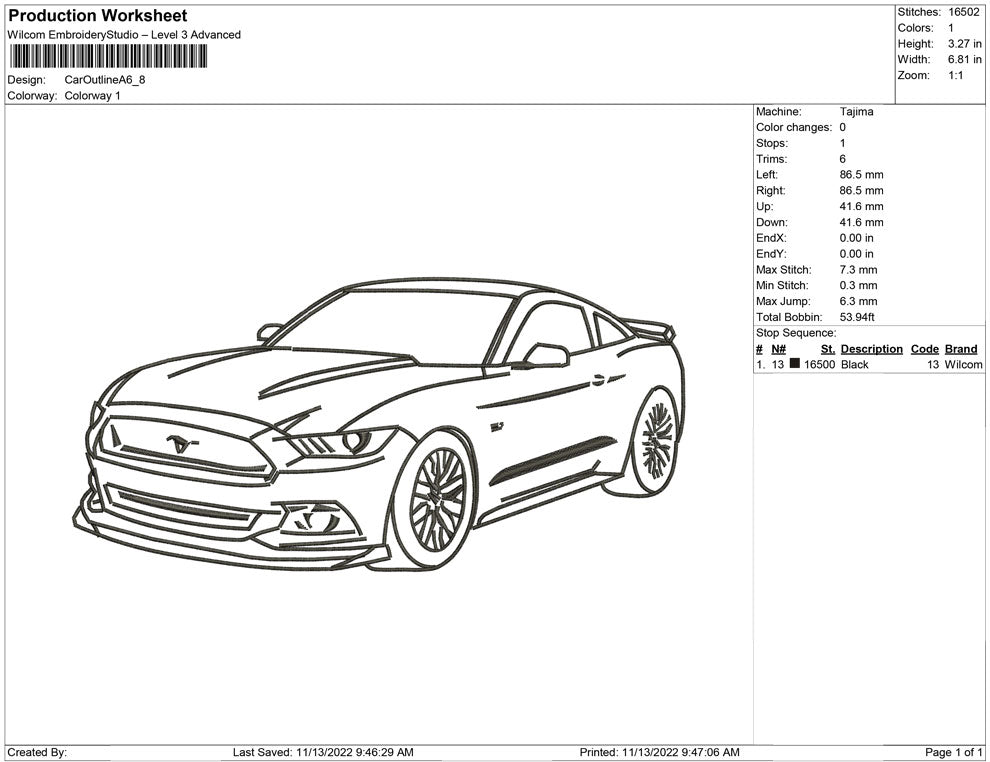Click the barcode under the worksheet title
Viewport: 990px width, 762px height.
point(109,56)
